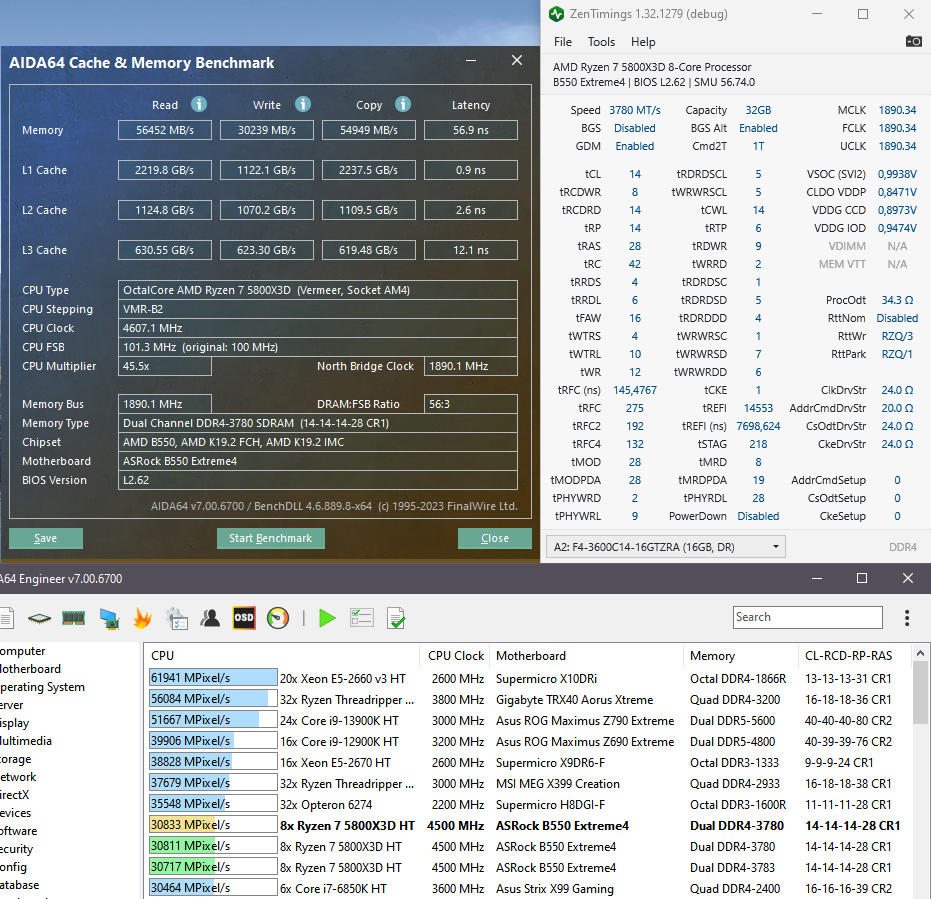Select the Config tree item
The height and width of the screenshot is (899, 931).
click(x=13, y=867)
